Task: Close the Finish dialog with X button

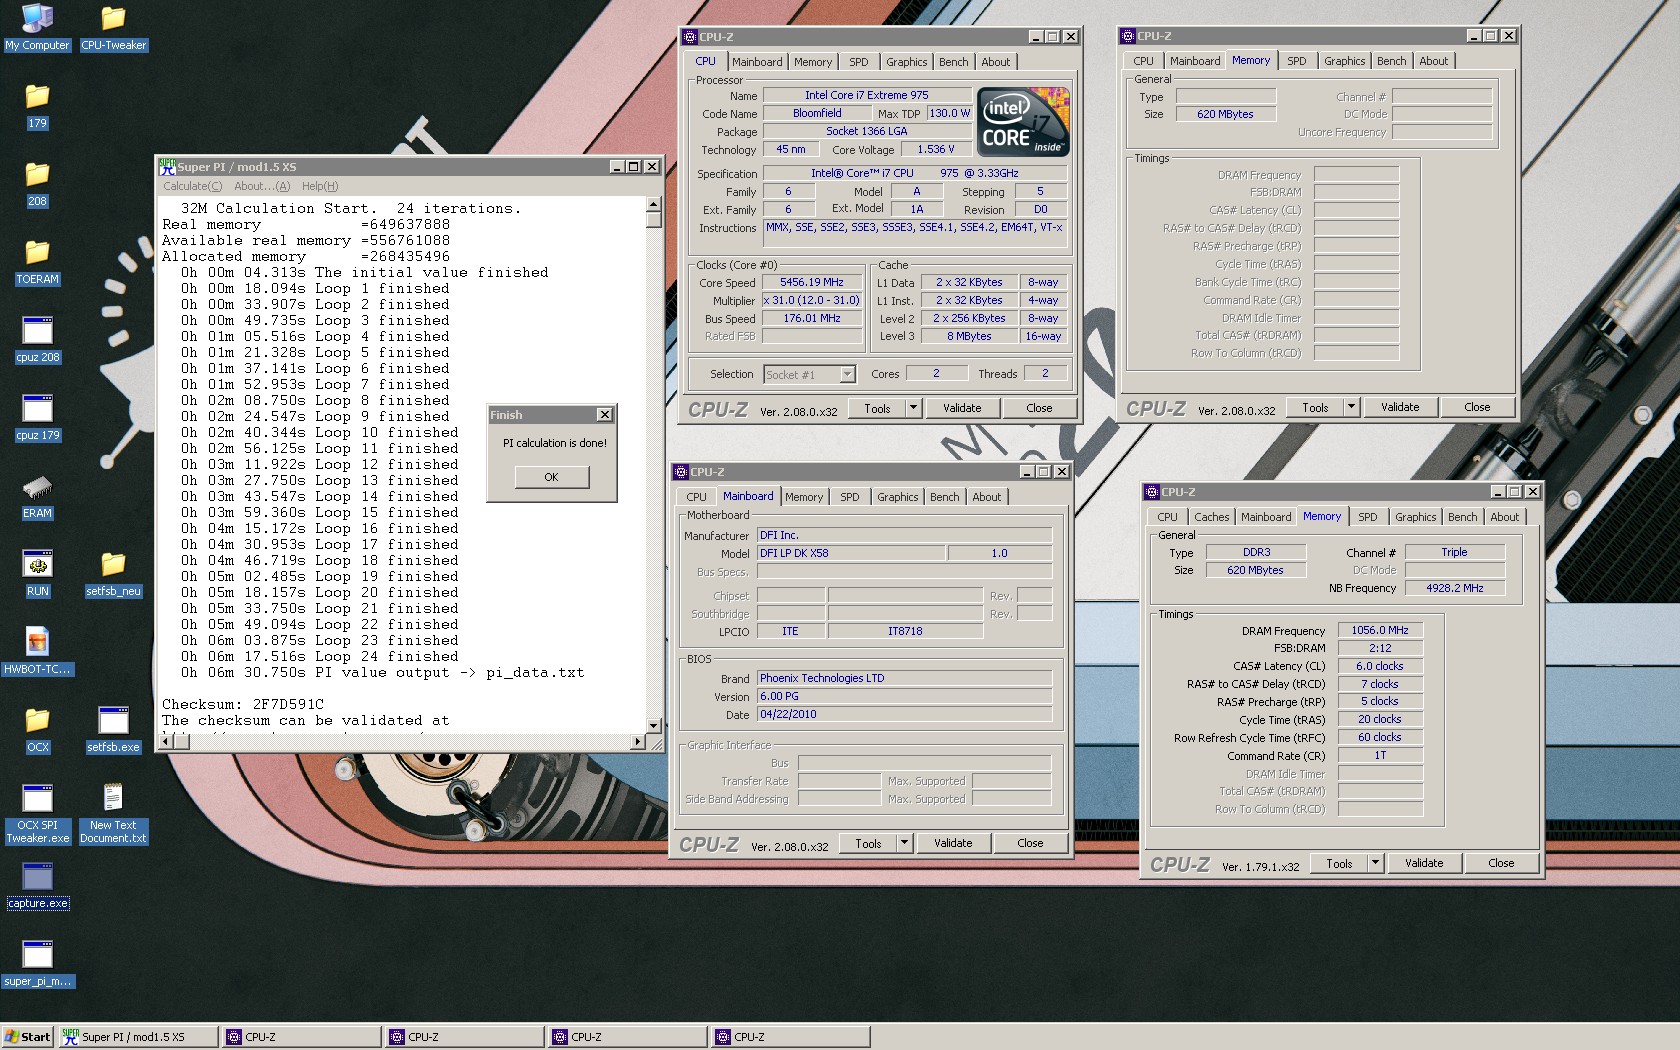Action: pyautogui.click(x=604, y=415)
